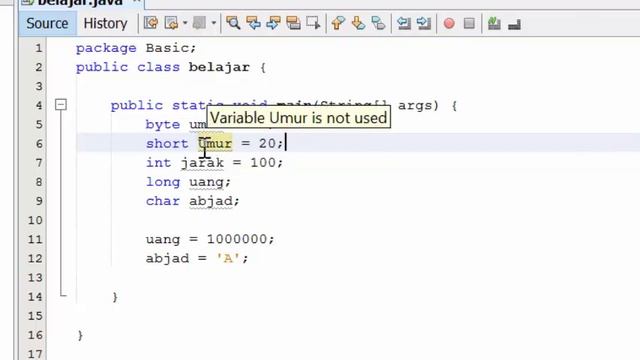
Task: Stop macro recording
Action: coord(469,23)
